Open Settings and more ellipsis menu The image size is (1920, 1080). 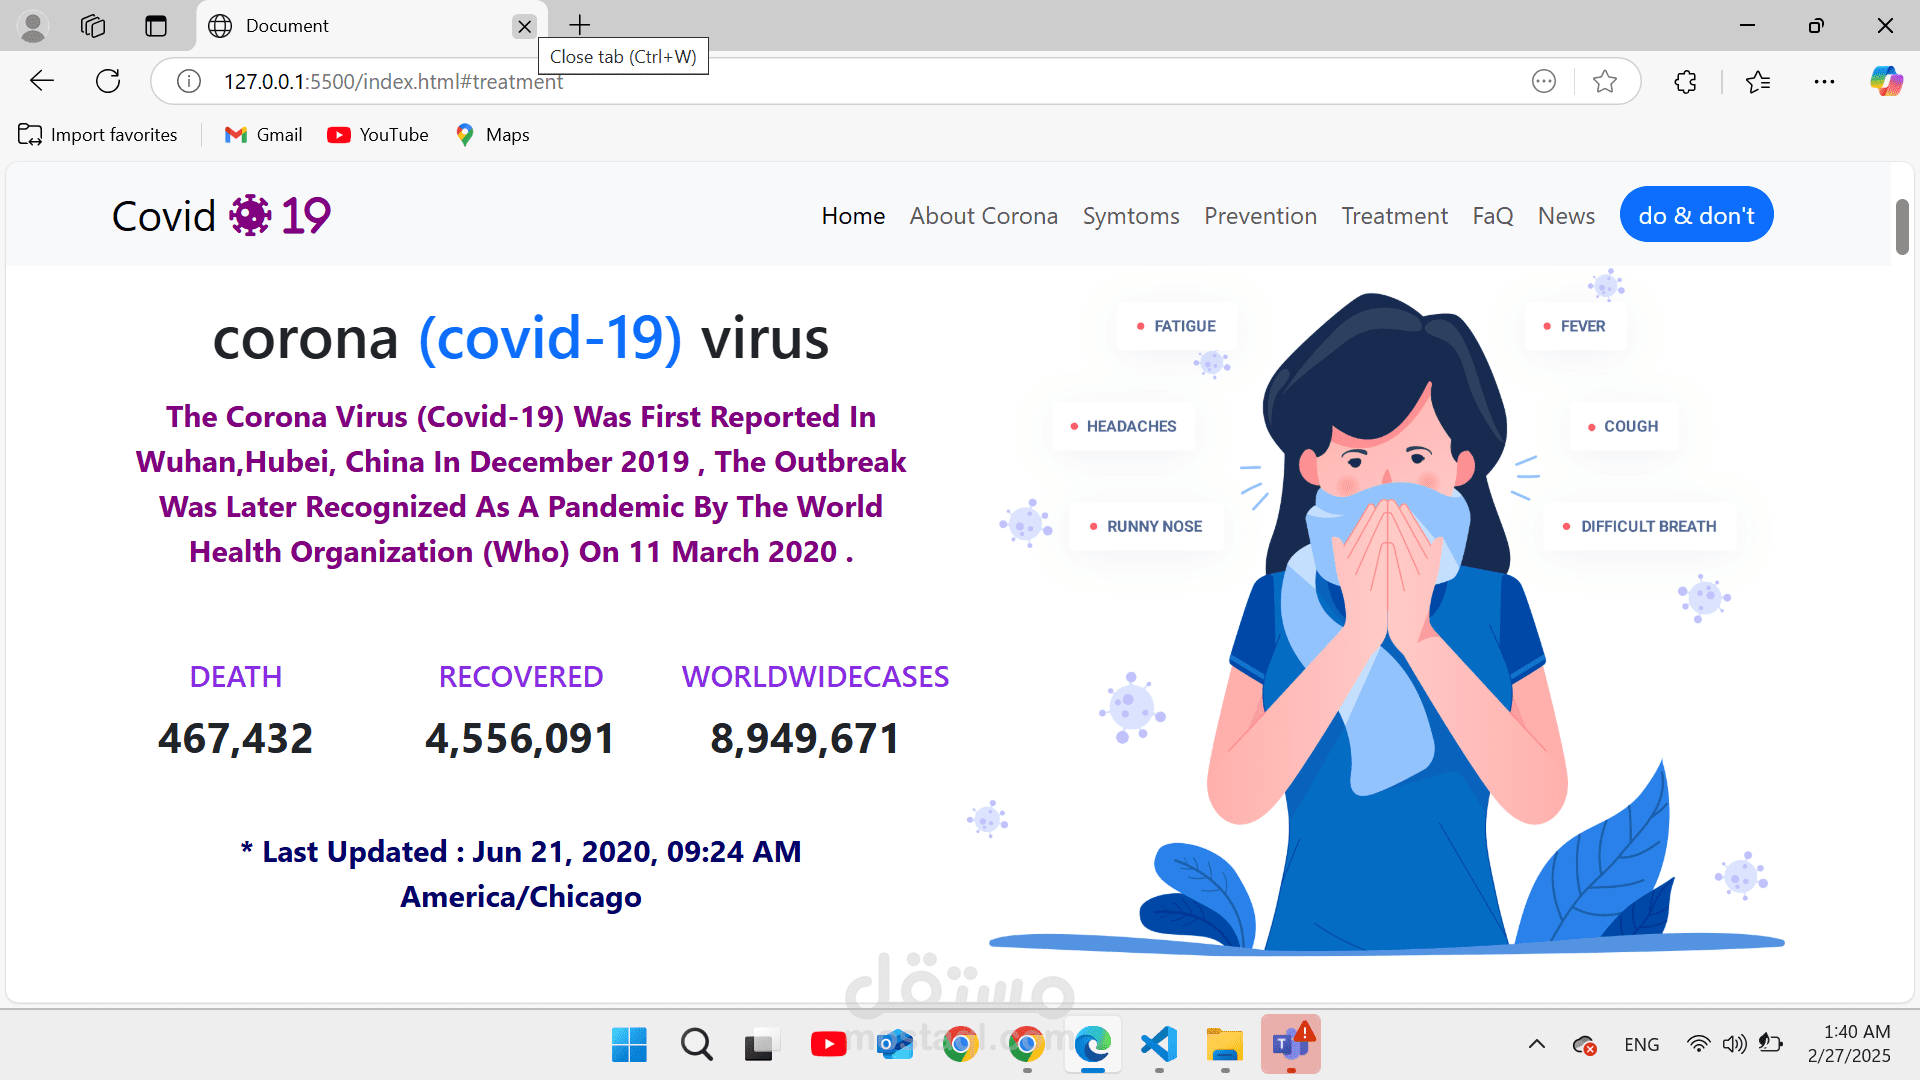[1824, 81]
